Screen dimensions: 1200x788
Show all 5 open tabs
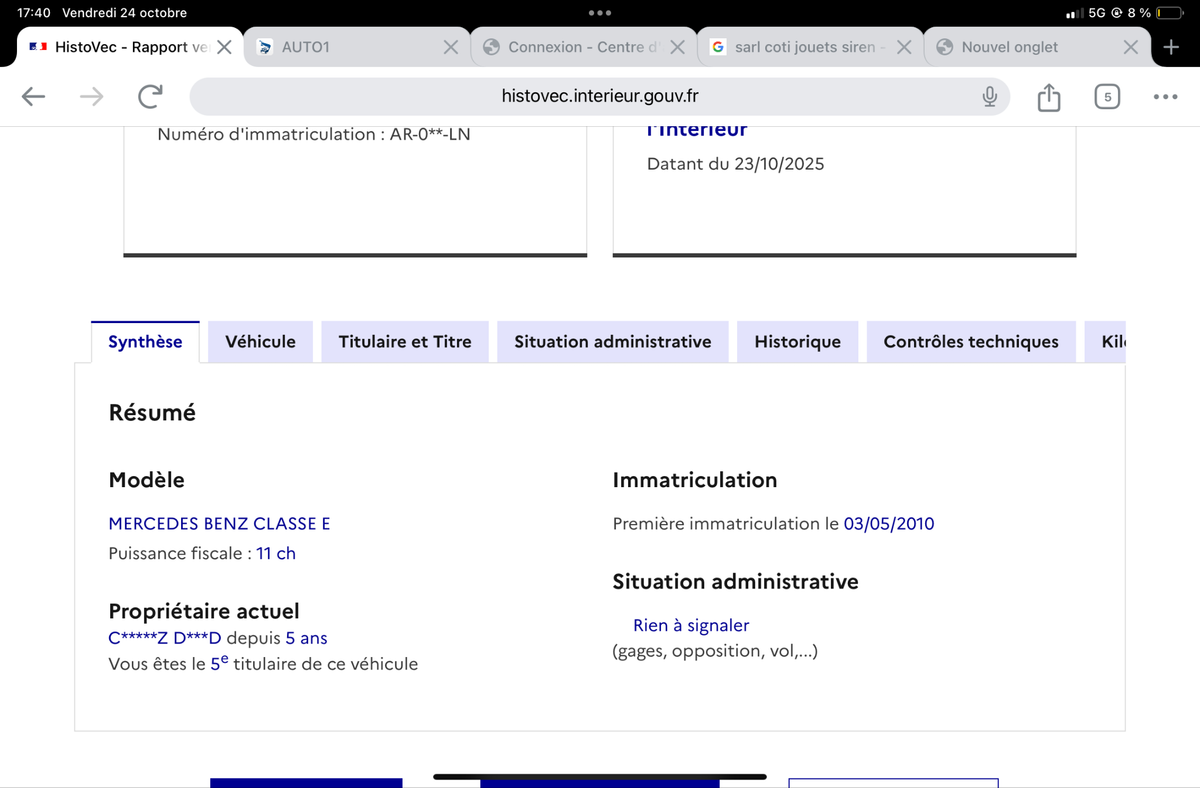click(x=1107, y=96)
